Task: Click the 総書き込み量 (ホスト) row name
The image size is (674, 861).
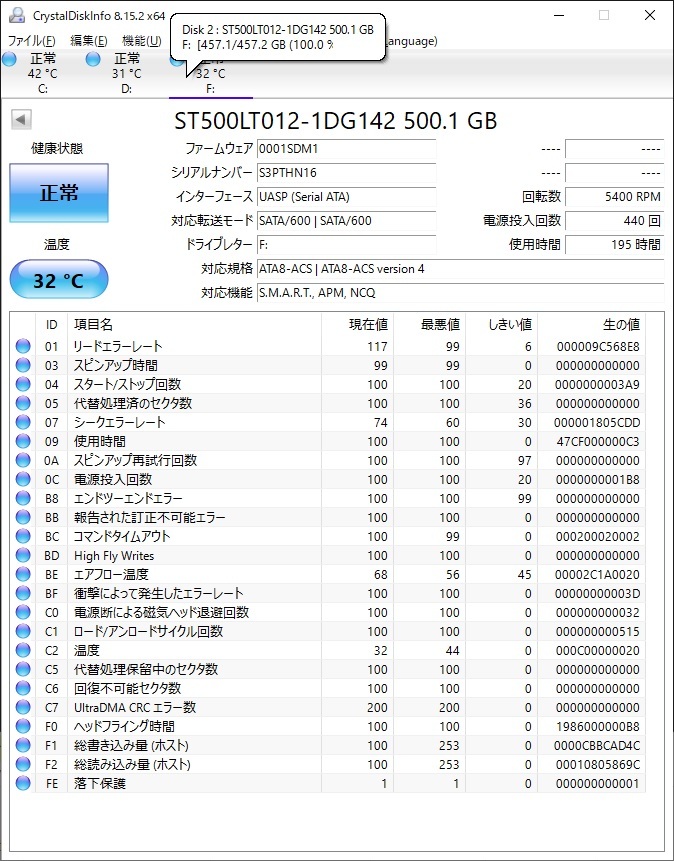Action: pos(131,746)
